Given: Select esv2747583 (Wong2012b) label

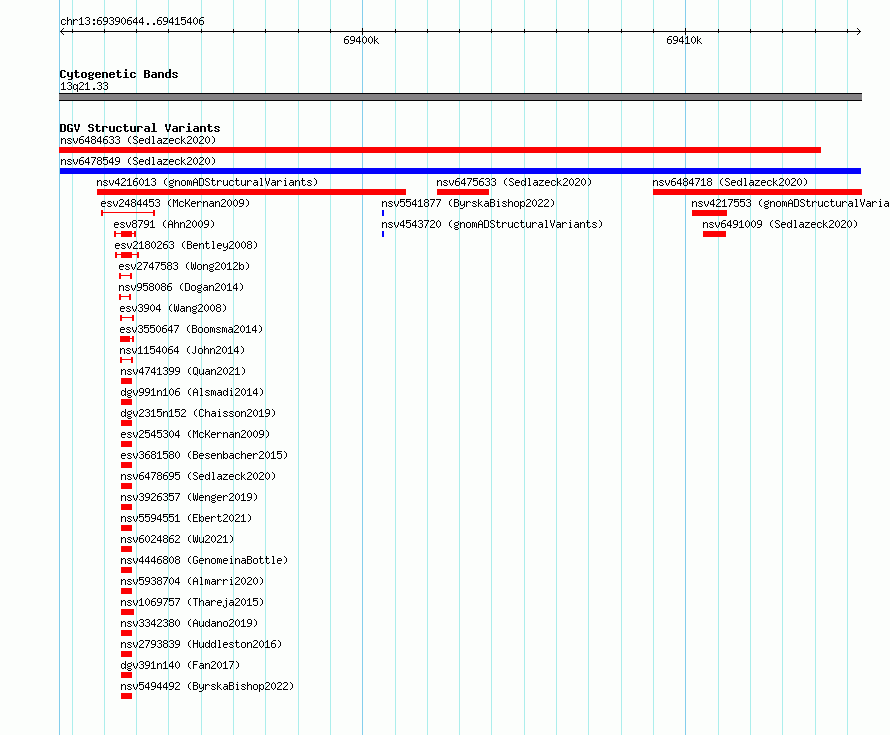Looking at the screenshot, I should coord(184,266).
